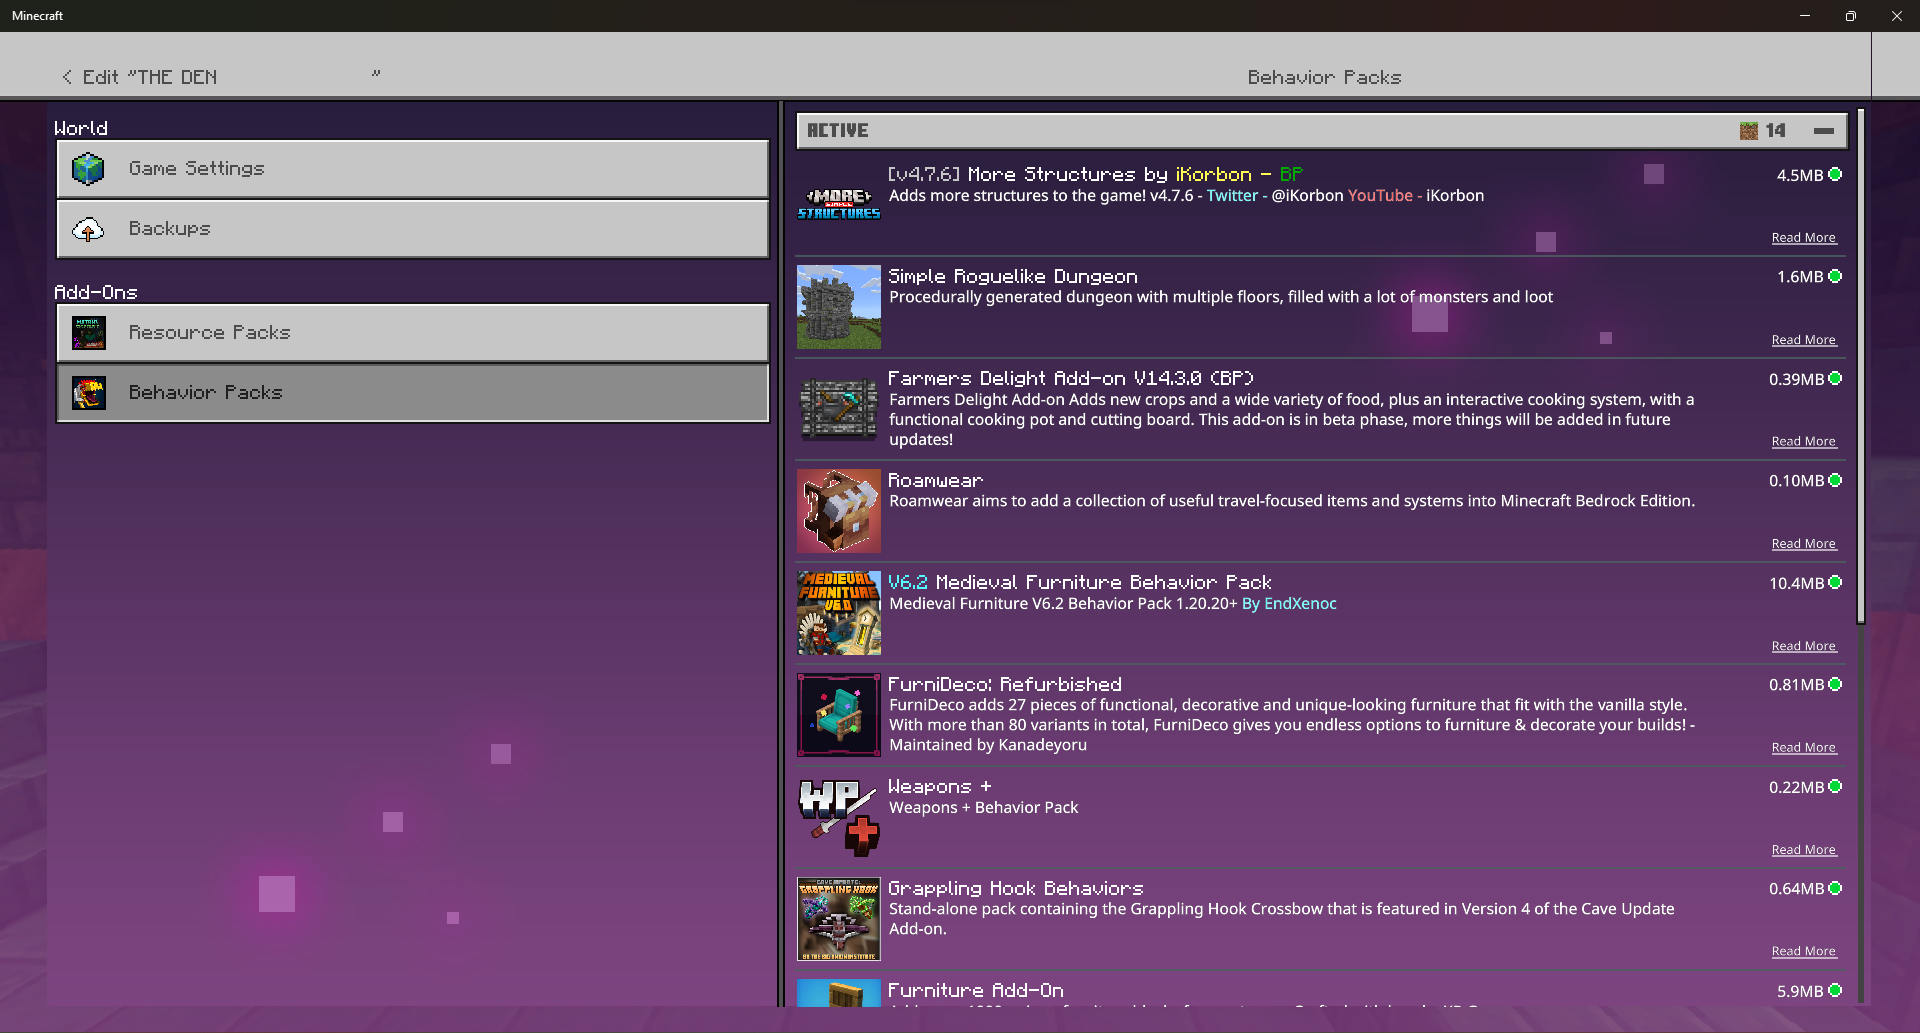
Task: Select the Simple Roguelike Dungeon title
Action: tap(1013, 277)
